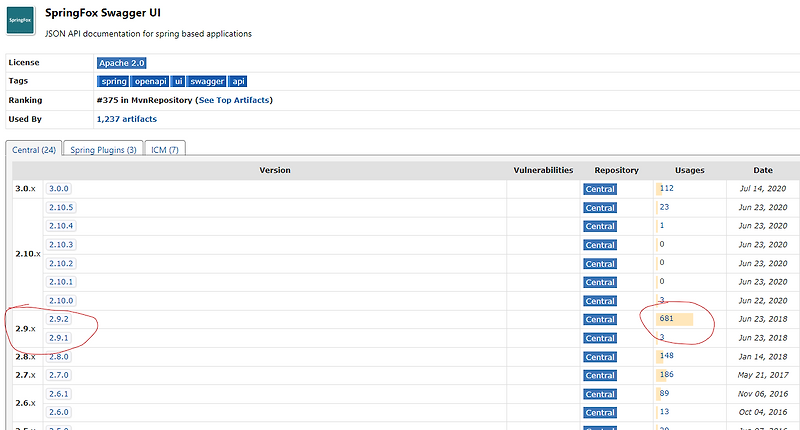Click the openapi tag
Viewport: 800px width, 430px height.
149,81
